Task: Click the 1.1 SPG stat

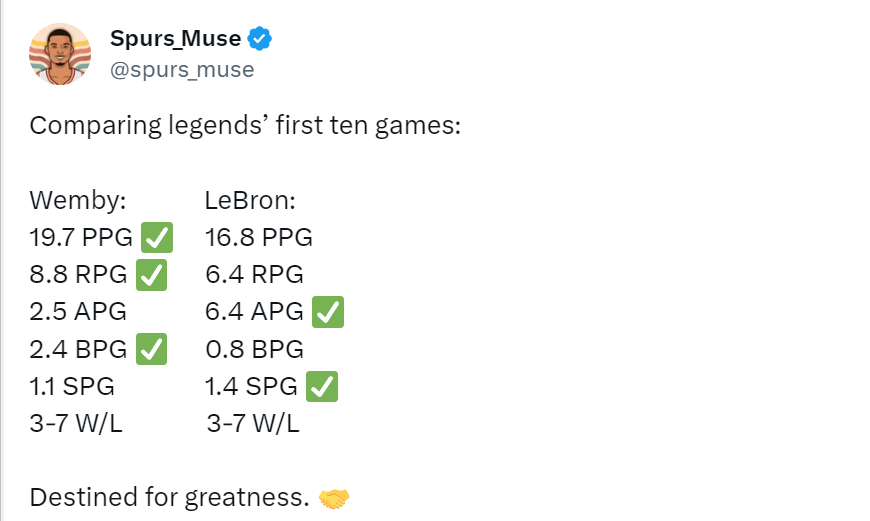Action: click(x=72, y=387)
